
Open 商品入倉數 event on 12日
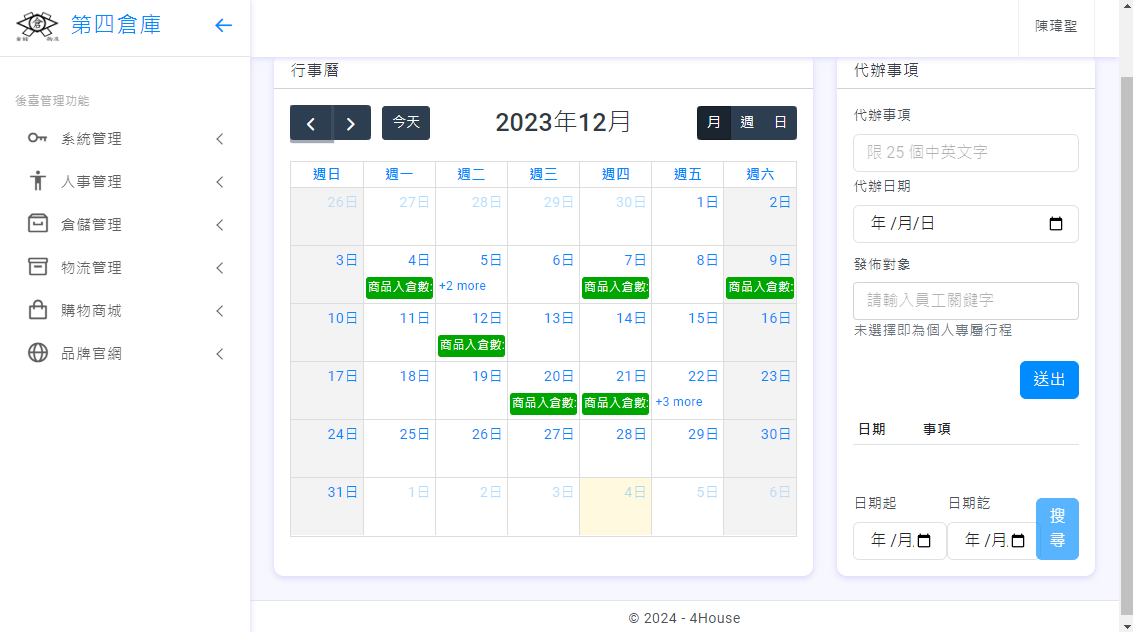[x=472, y=345]
